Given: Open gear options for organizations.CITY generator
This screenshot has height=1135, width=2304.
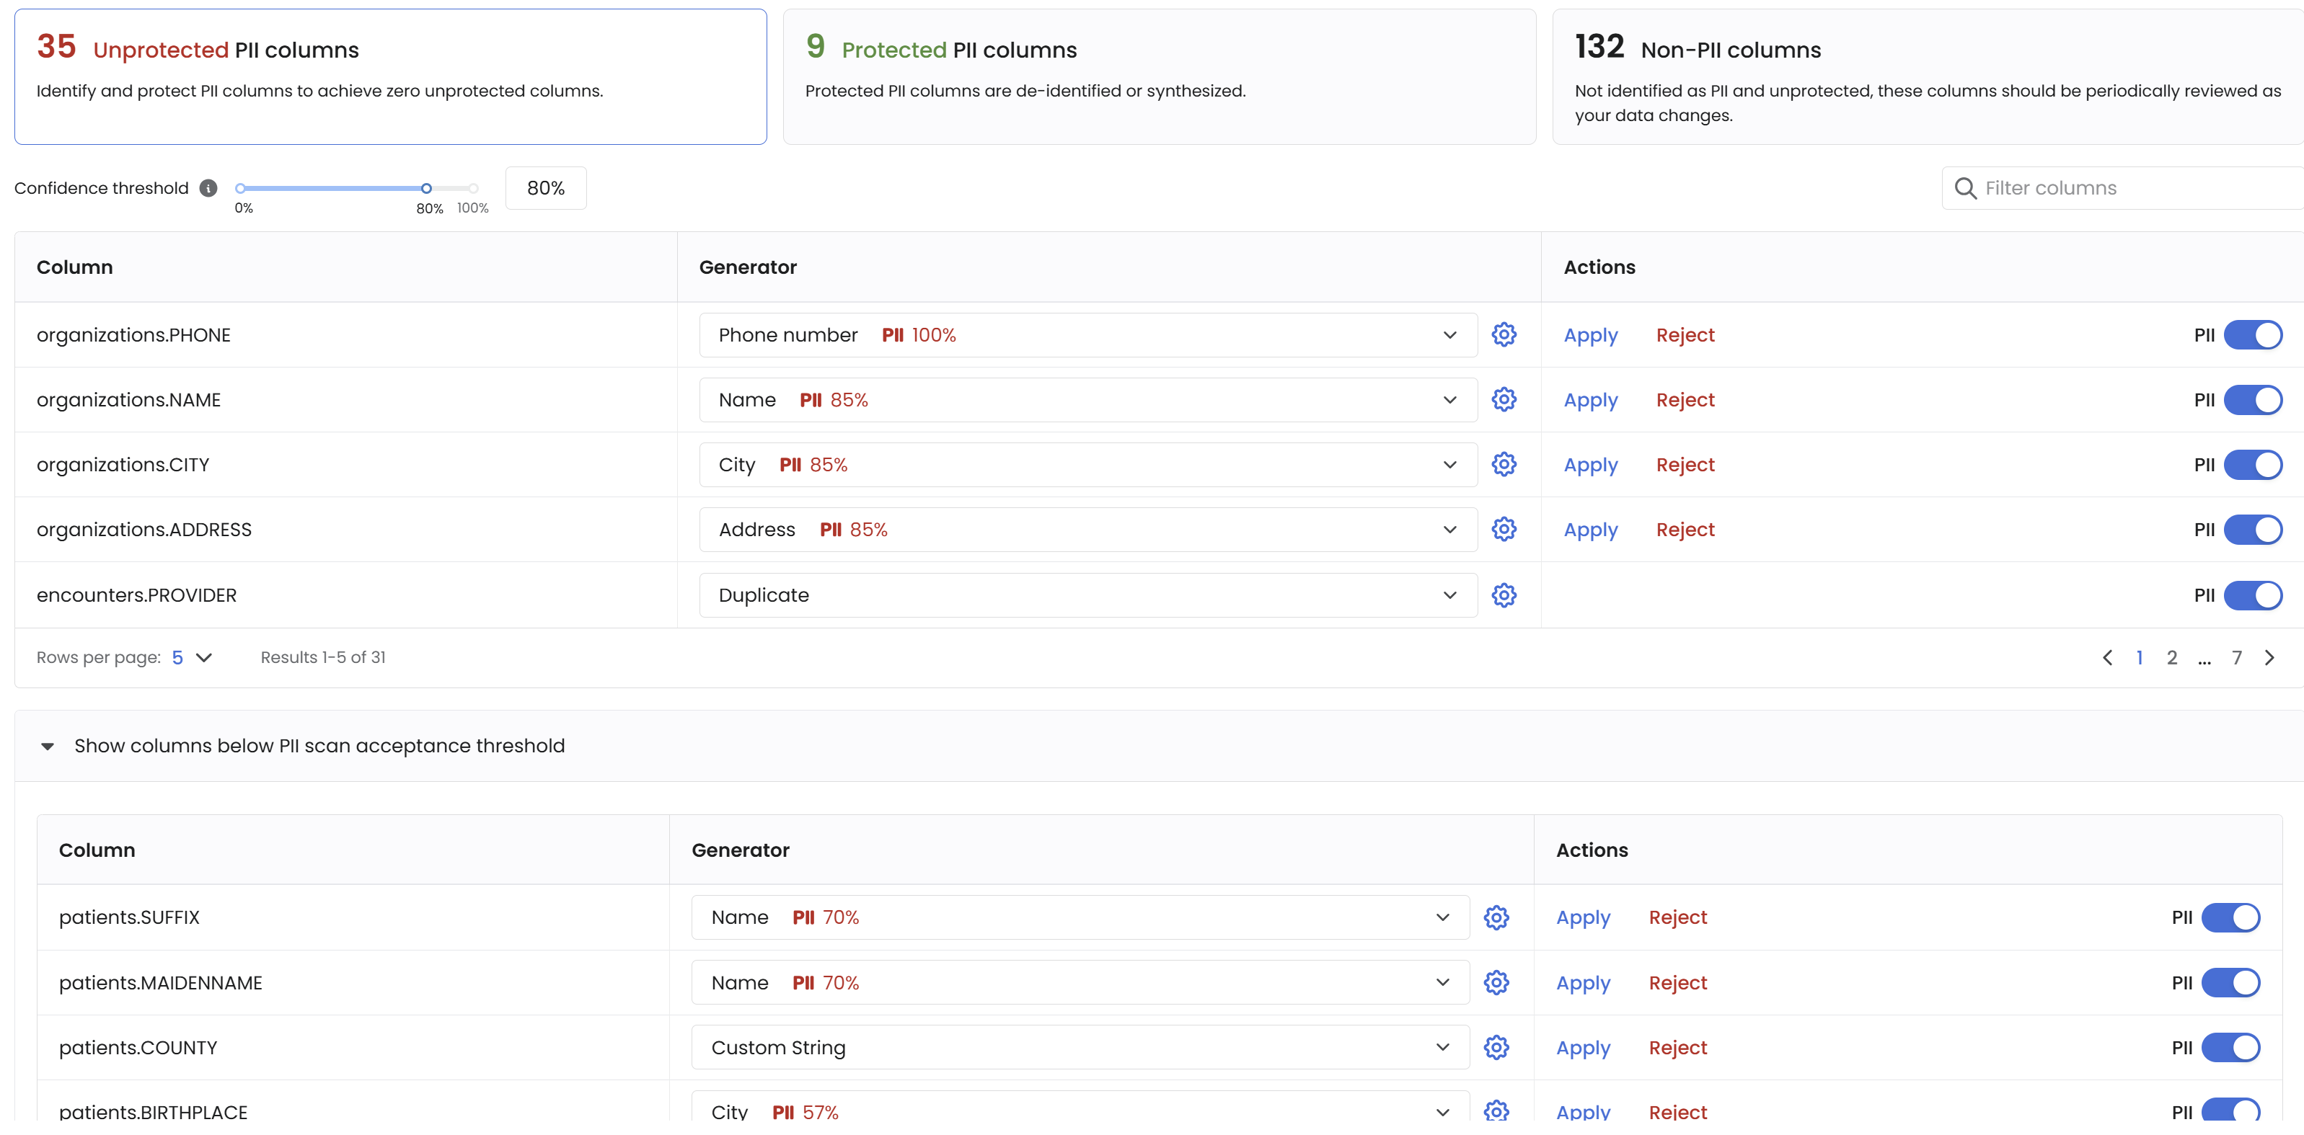Looking at the screenshot, I should 1503,465.
